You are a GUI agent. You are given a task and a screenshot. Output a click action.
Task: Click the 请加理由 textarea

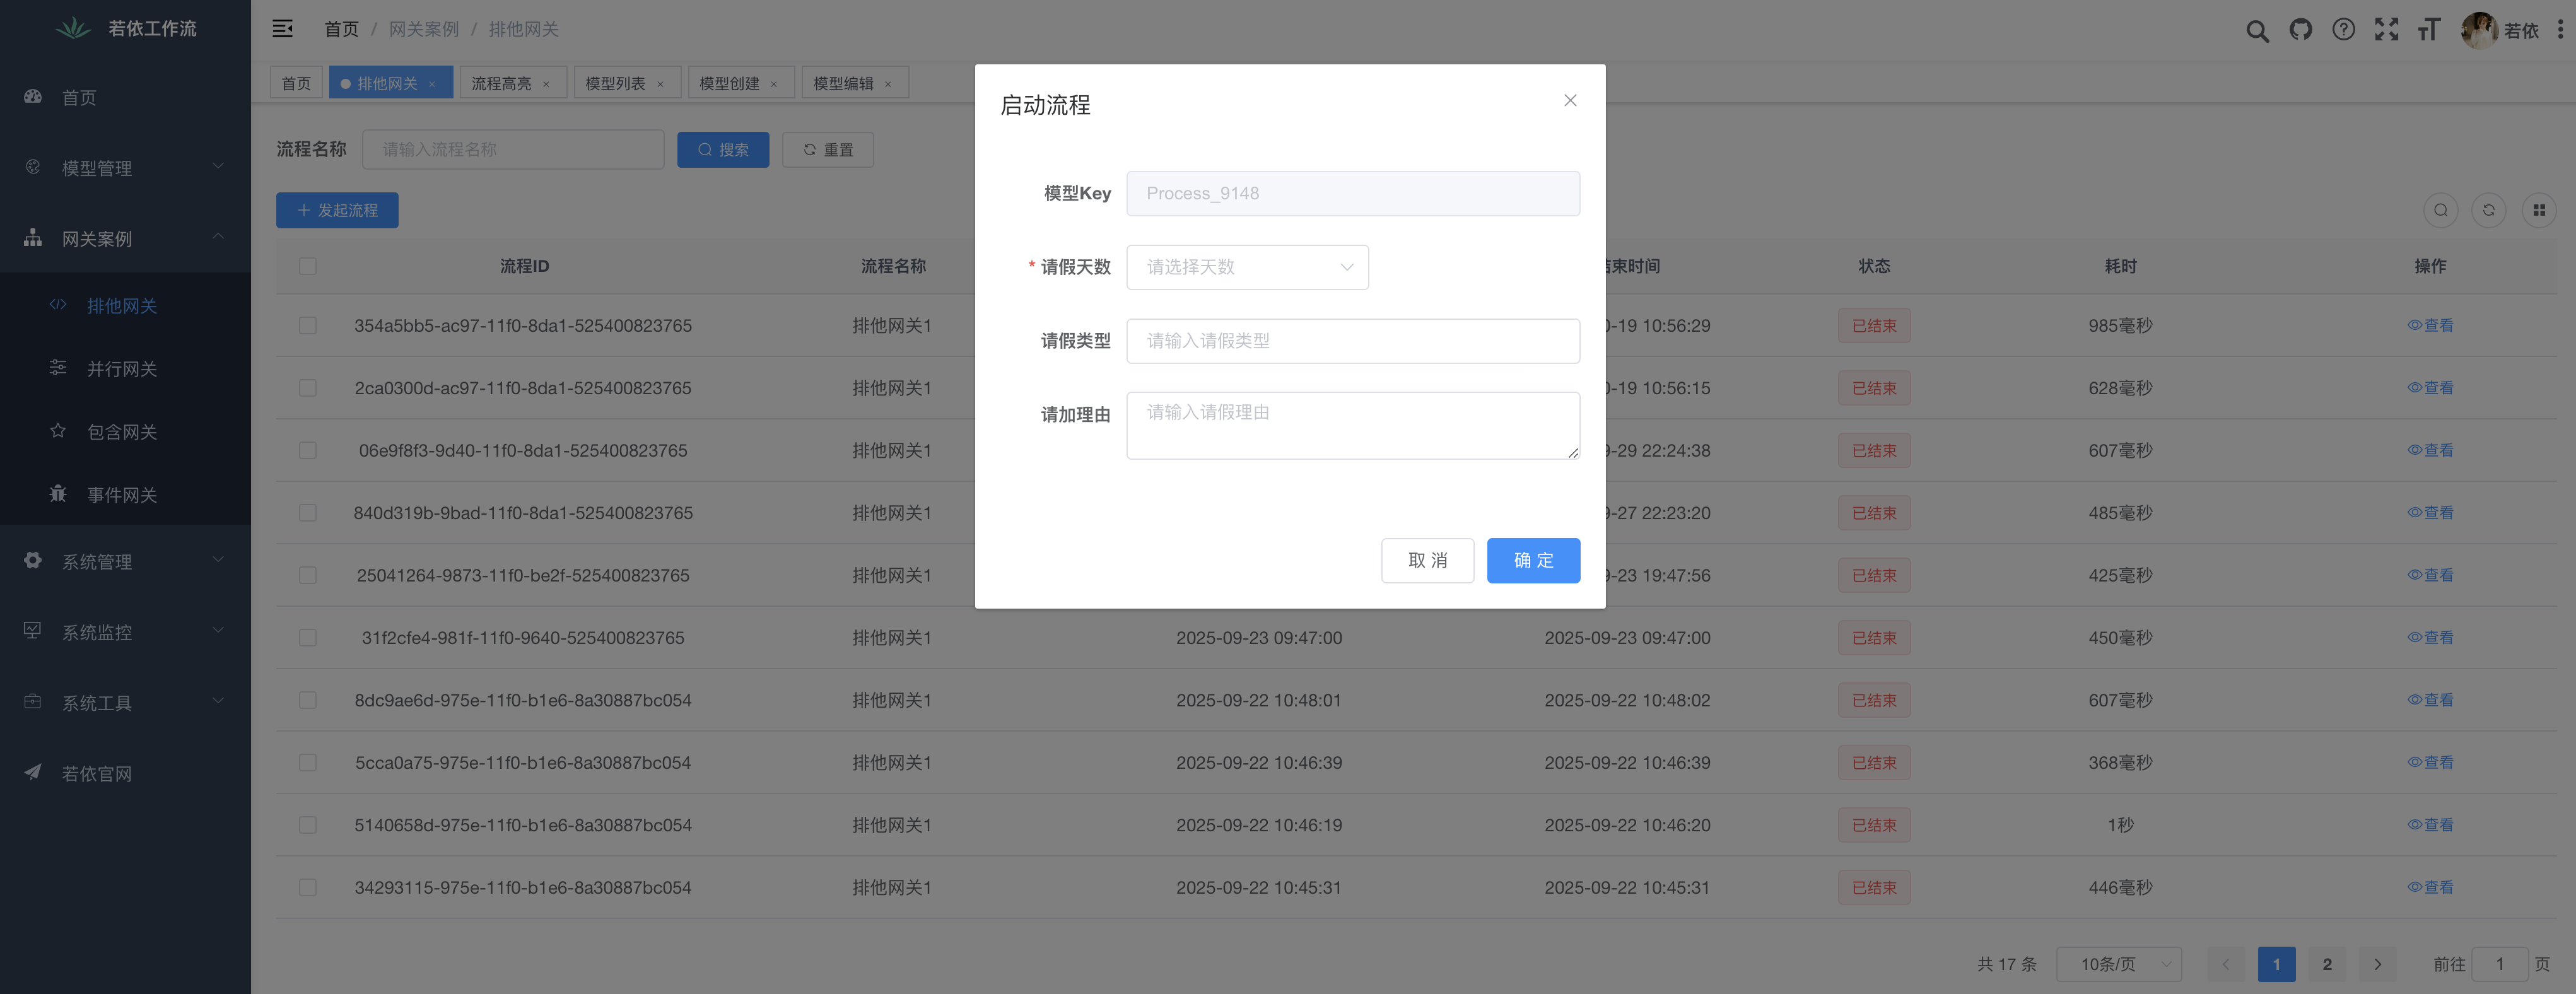(x=1353, y=426)
